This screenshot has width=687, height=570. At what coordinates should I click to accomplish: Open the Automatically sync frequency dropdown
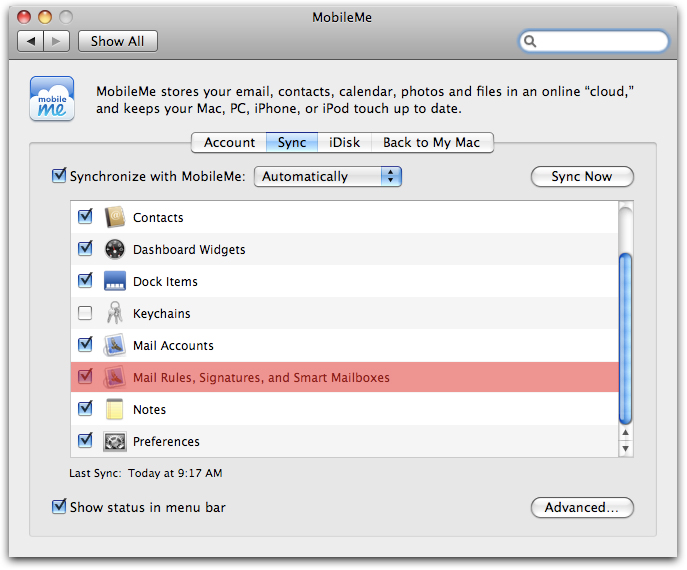pyautogui.click(x=328, y=176)
